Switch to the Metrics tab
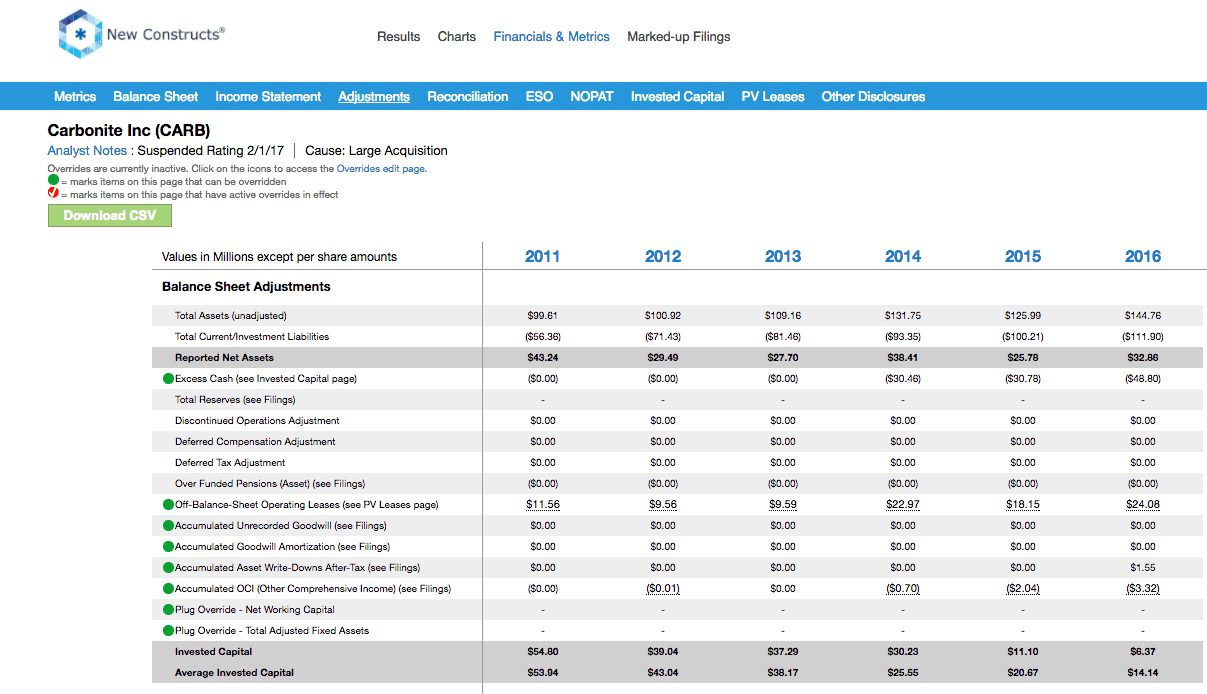This screenshot has width=1207, height=694. (75, 97)
